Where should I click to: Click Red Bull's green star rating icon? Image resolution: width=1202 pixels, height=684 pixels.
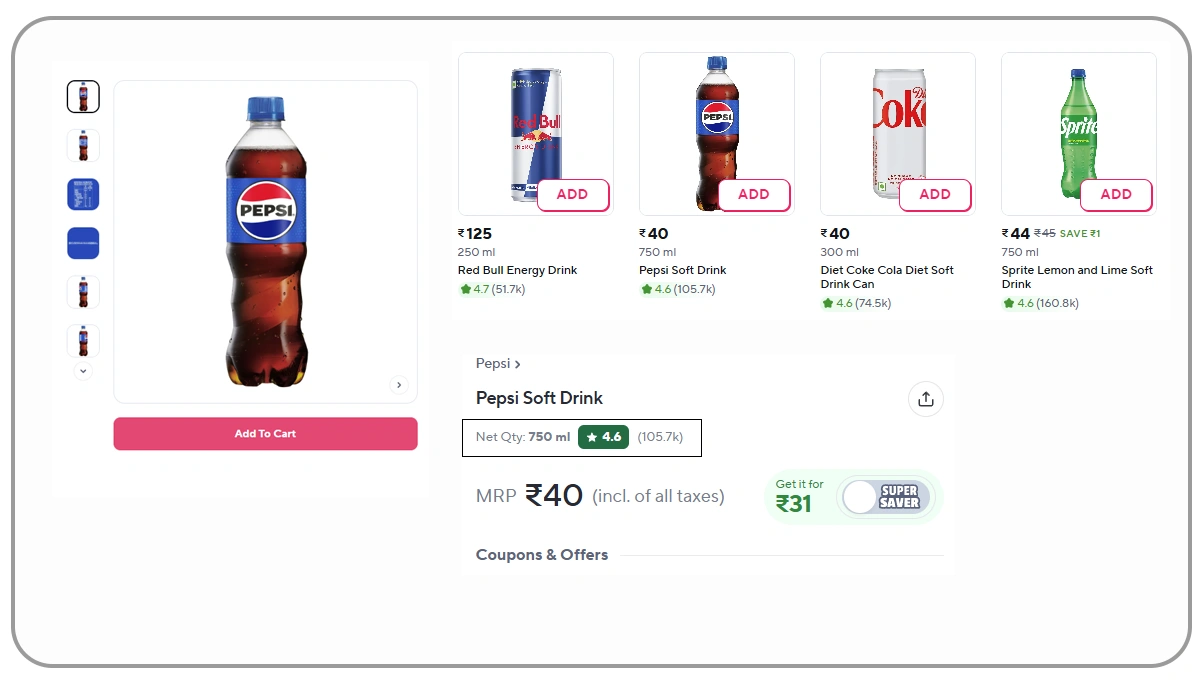464,289
